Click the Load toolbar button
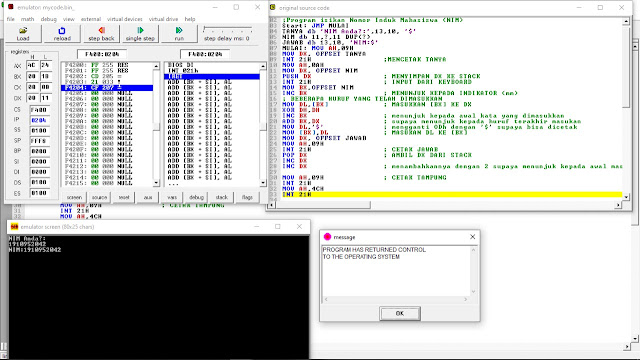Screen dimensions: 640x360 point(23,33)
